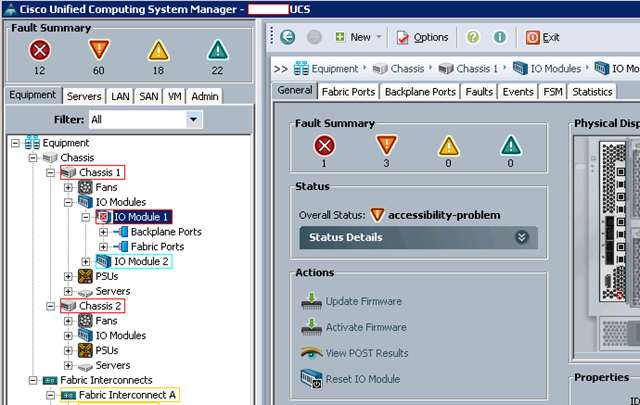640x405 pixels.
Task: Expand Fans under Chassis 1
Action: tap(68, 187)
